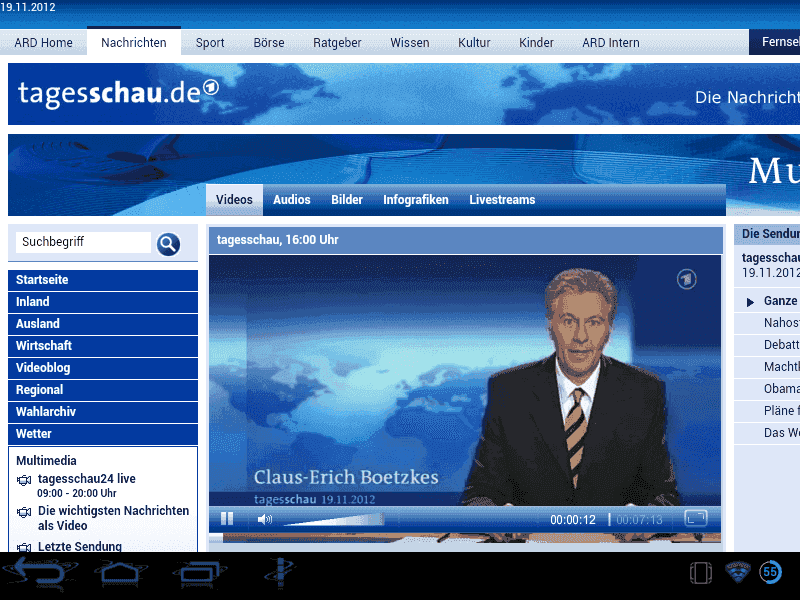The height and width of the screenshot is (600, 800).
Task: Select the Kultur tab
Action: pos(474,42)
